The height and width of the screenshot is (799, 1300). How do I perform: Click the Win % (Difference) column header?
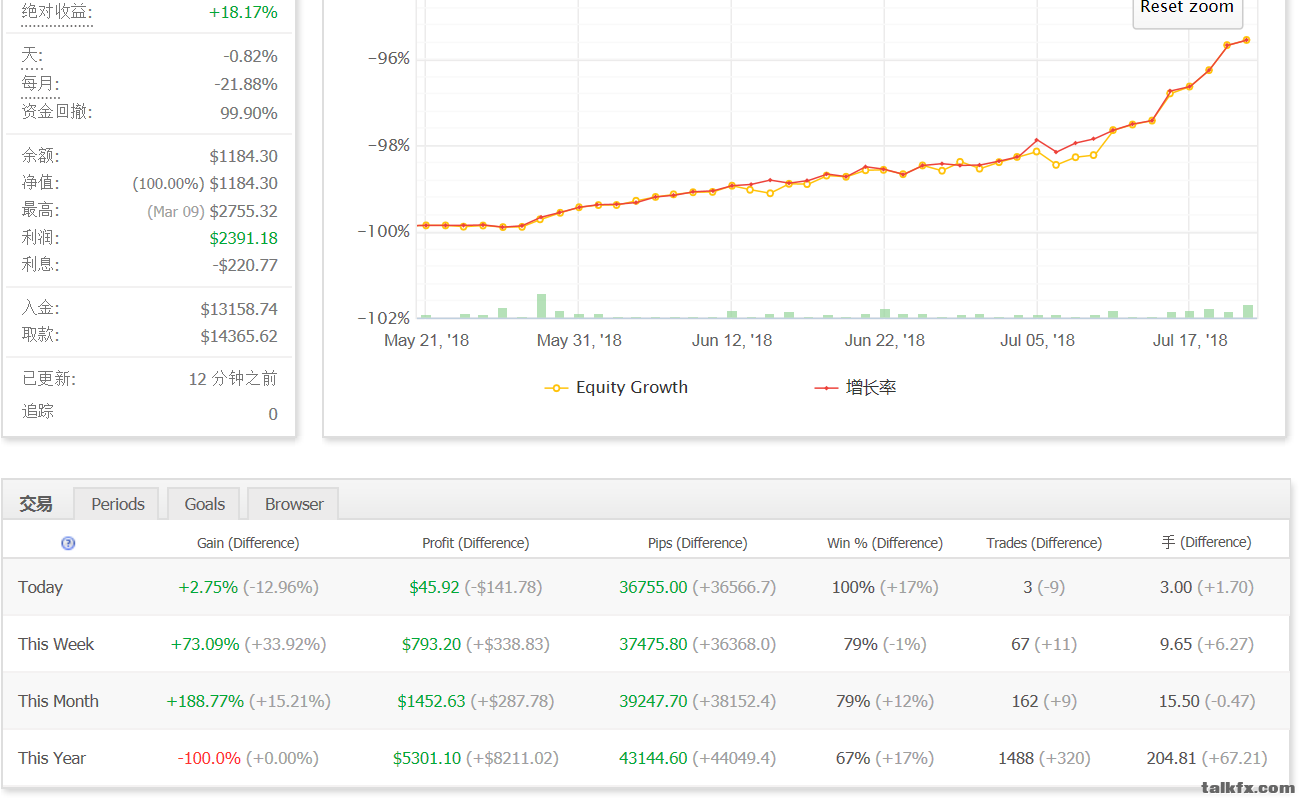pyautogui.click(x=885, y=543)
